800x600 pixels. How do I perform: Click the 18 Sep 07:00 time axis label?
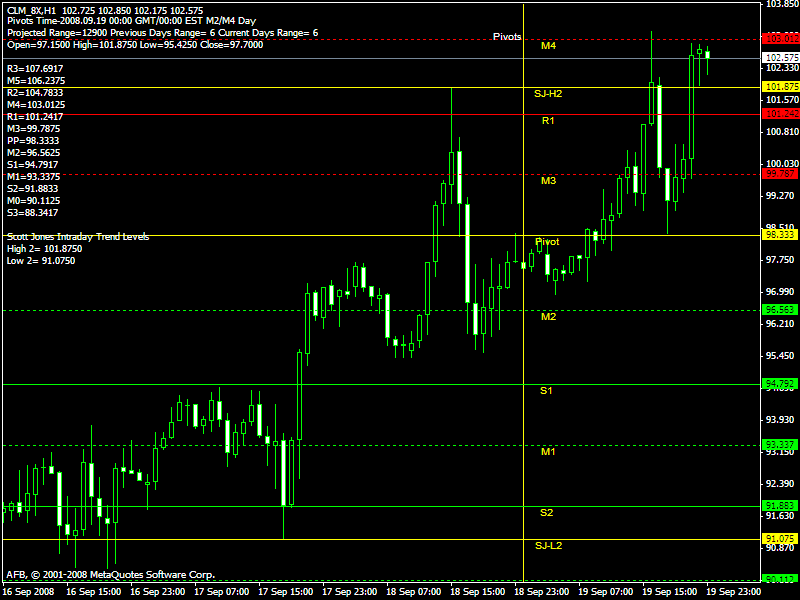[x=417, y=592]
